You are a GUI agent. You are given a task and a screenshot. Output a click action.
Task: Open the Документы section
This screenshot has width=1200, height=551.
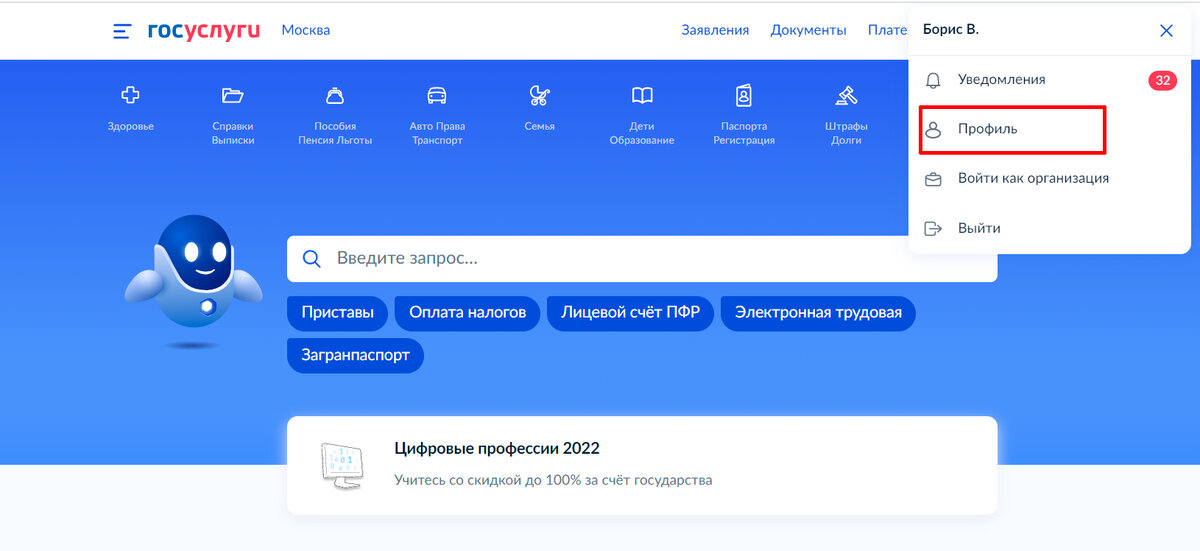[x=809, y=30]
